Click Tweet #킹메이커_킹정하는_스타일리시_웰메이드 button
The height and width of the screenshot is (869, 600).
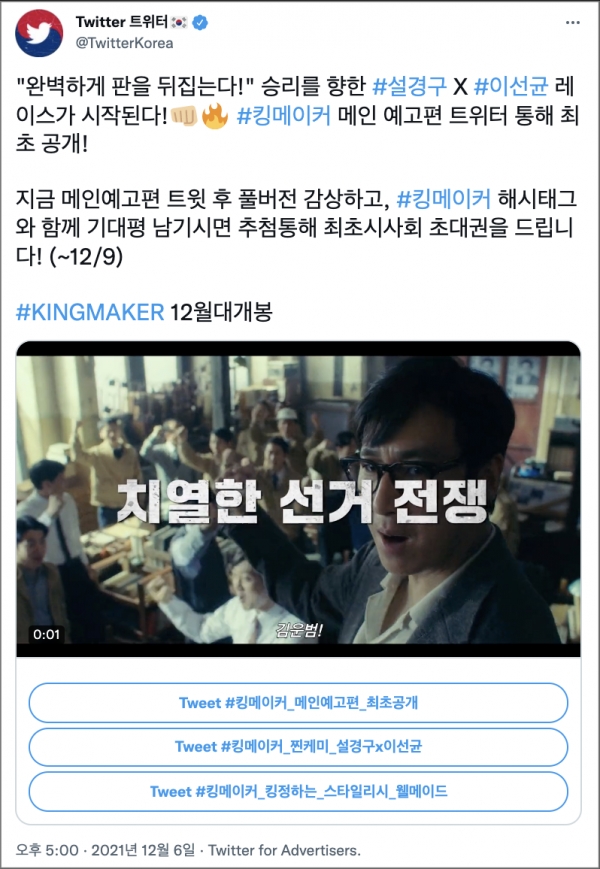(298, 791)
